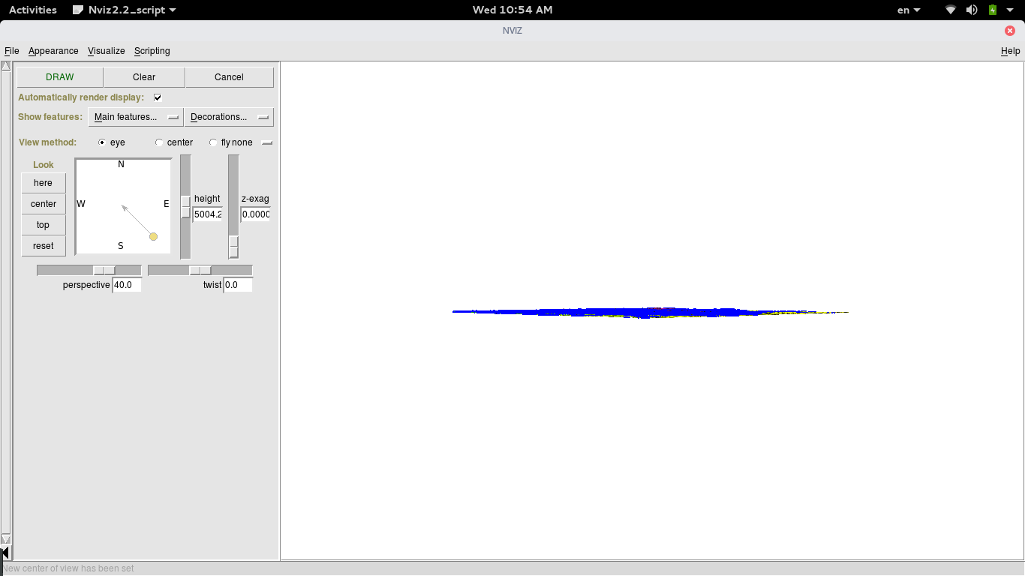Click the scroll-up arrow on left panel

coord(6,67)
